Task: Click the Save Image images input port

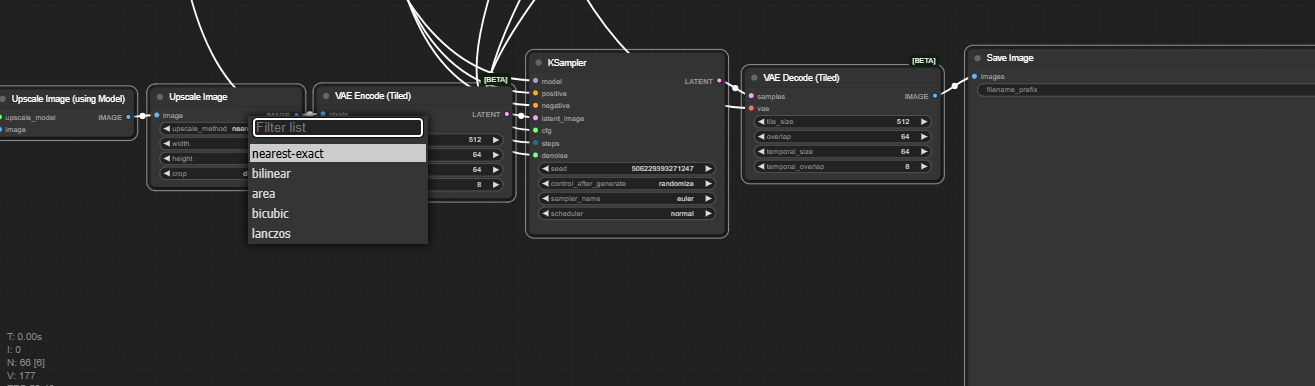Action: 974,76
